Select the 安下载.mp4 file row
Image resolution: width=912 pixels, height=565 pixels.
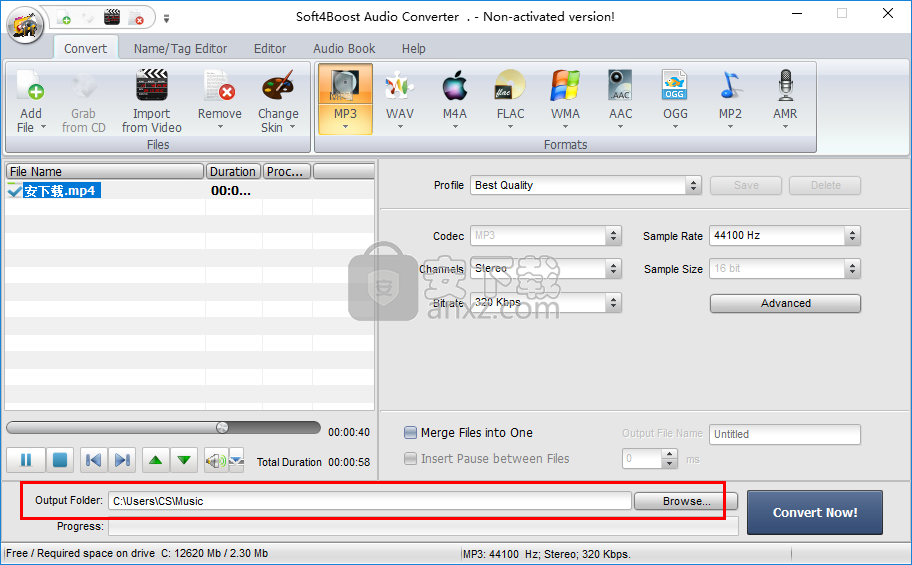coord(190,190)
